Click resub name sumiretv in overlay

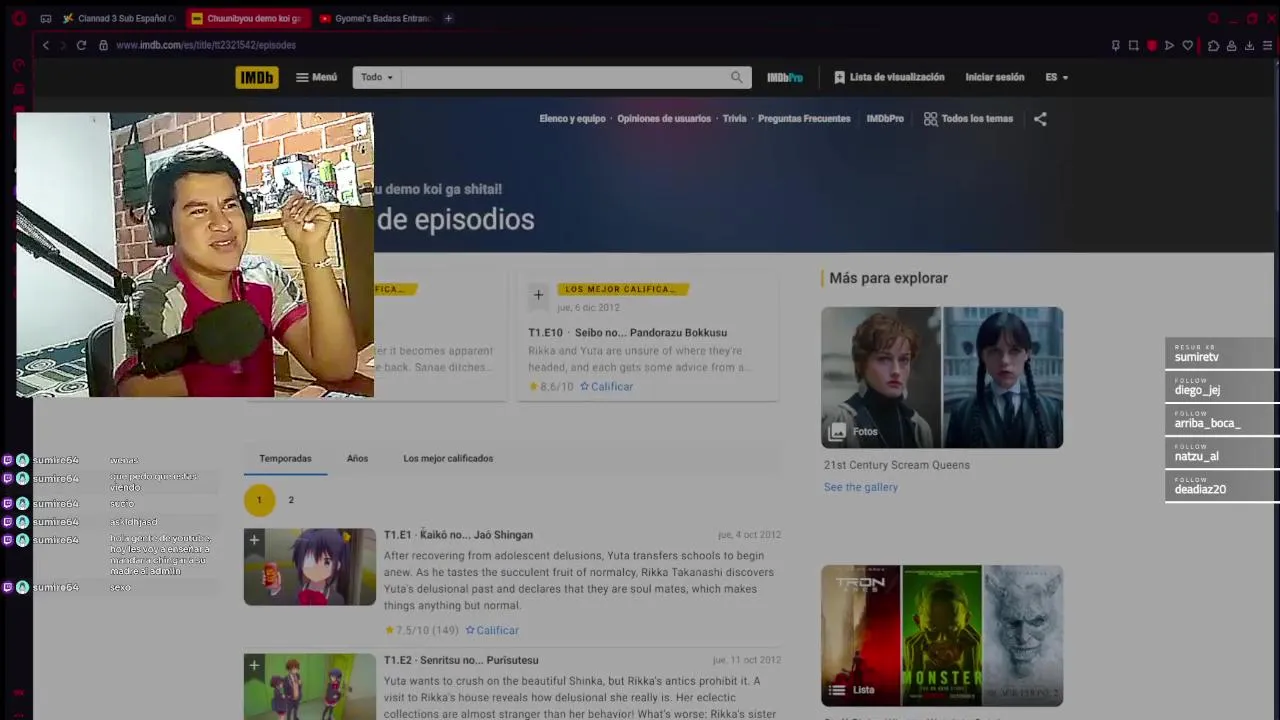point(1197,357)
